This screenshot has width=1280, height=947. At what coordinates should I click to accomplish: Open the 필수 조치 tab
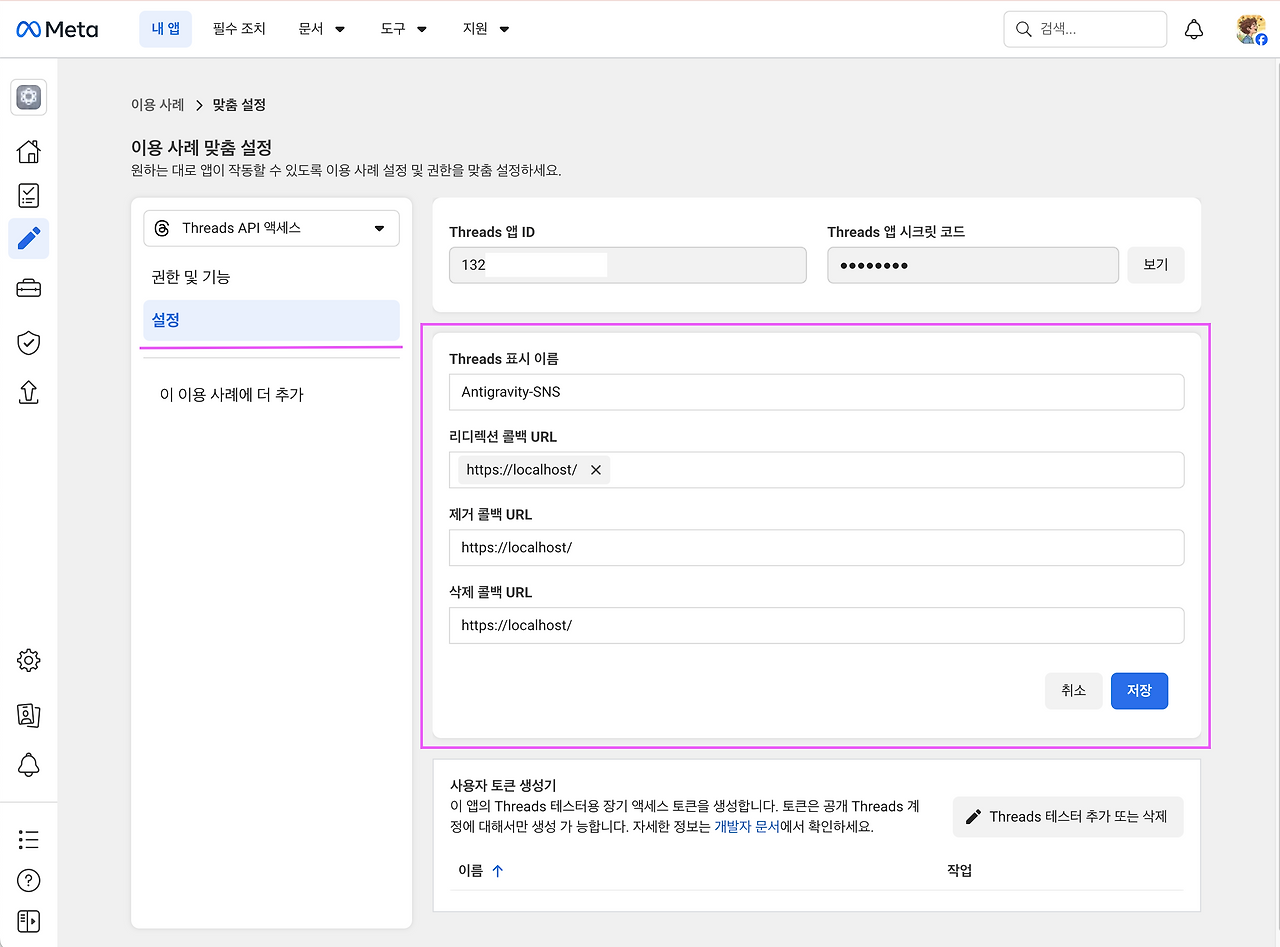(x=239, y=29)
